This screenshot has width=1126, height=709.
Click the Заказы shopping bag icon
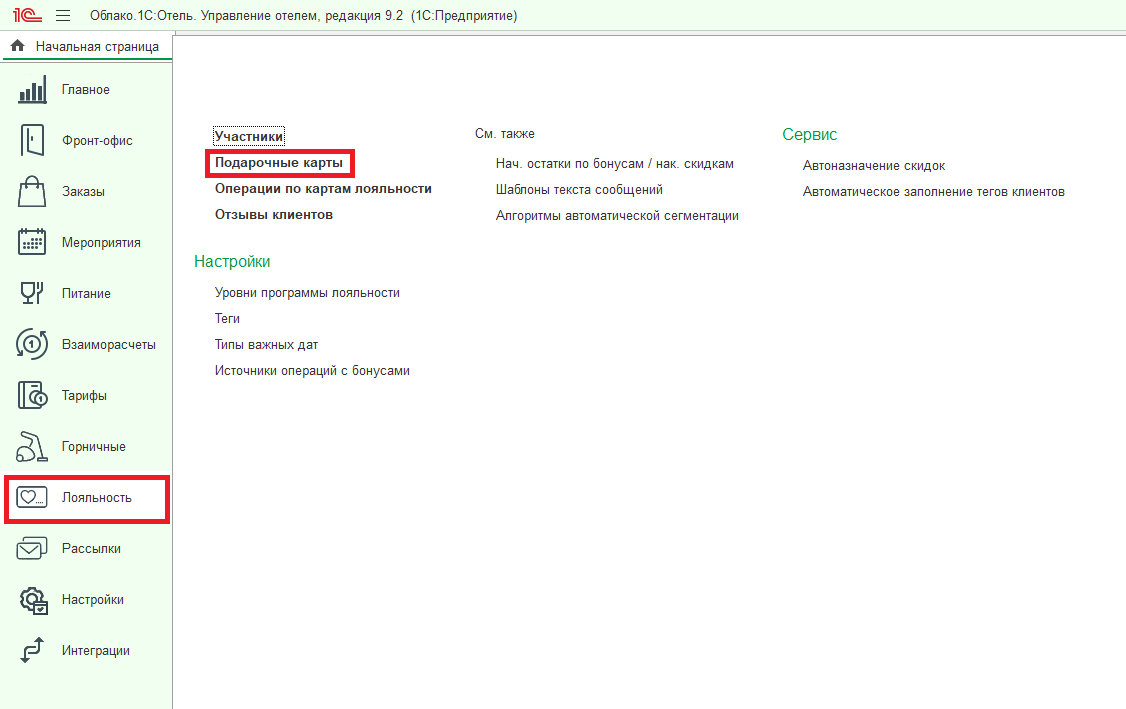[32, 192]
